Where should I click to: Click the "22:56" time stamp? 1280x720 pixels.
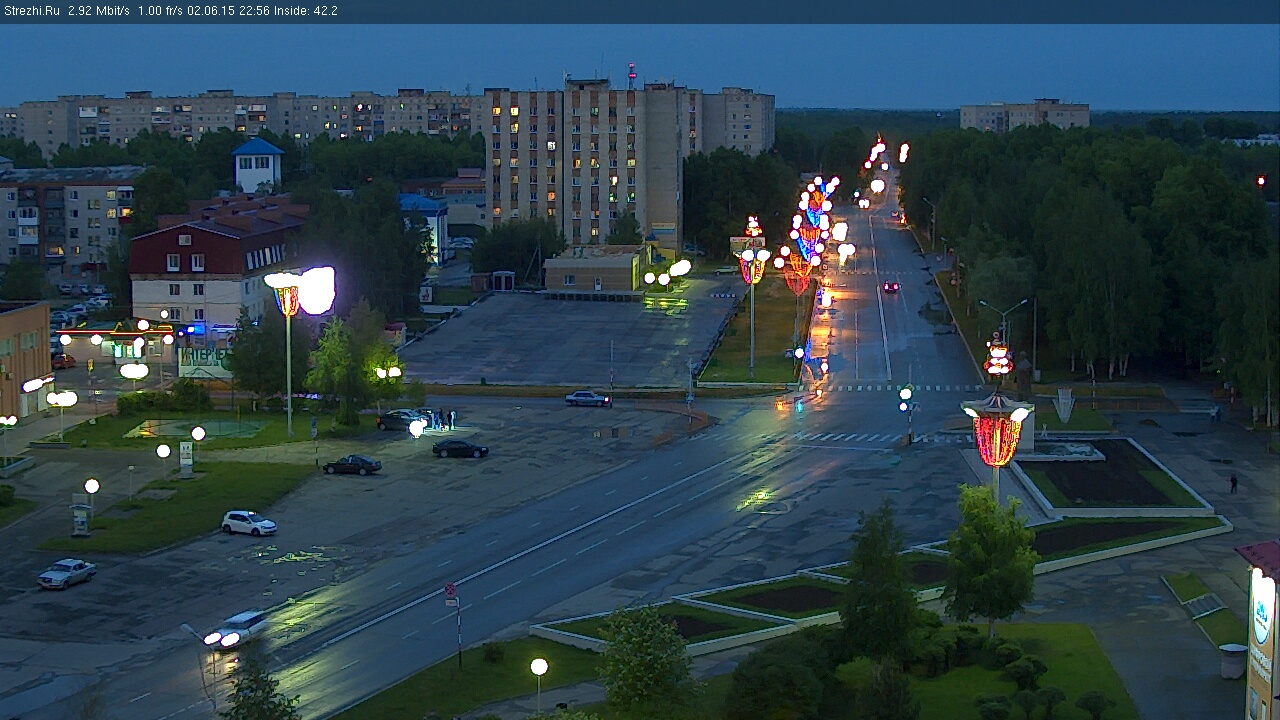pyautogui.click(x=254, y=11)
